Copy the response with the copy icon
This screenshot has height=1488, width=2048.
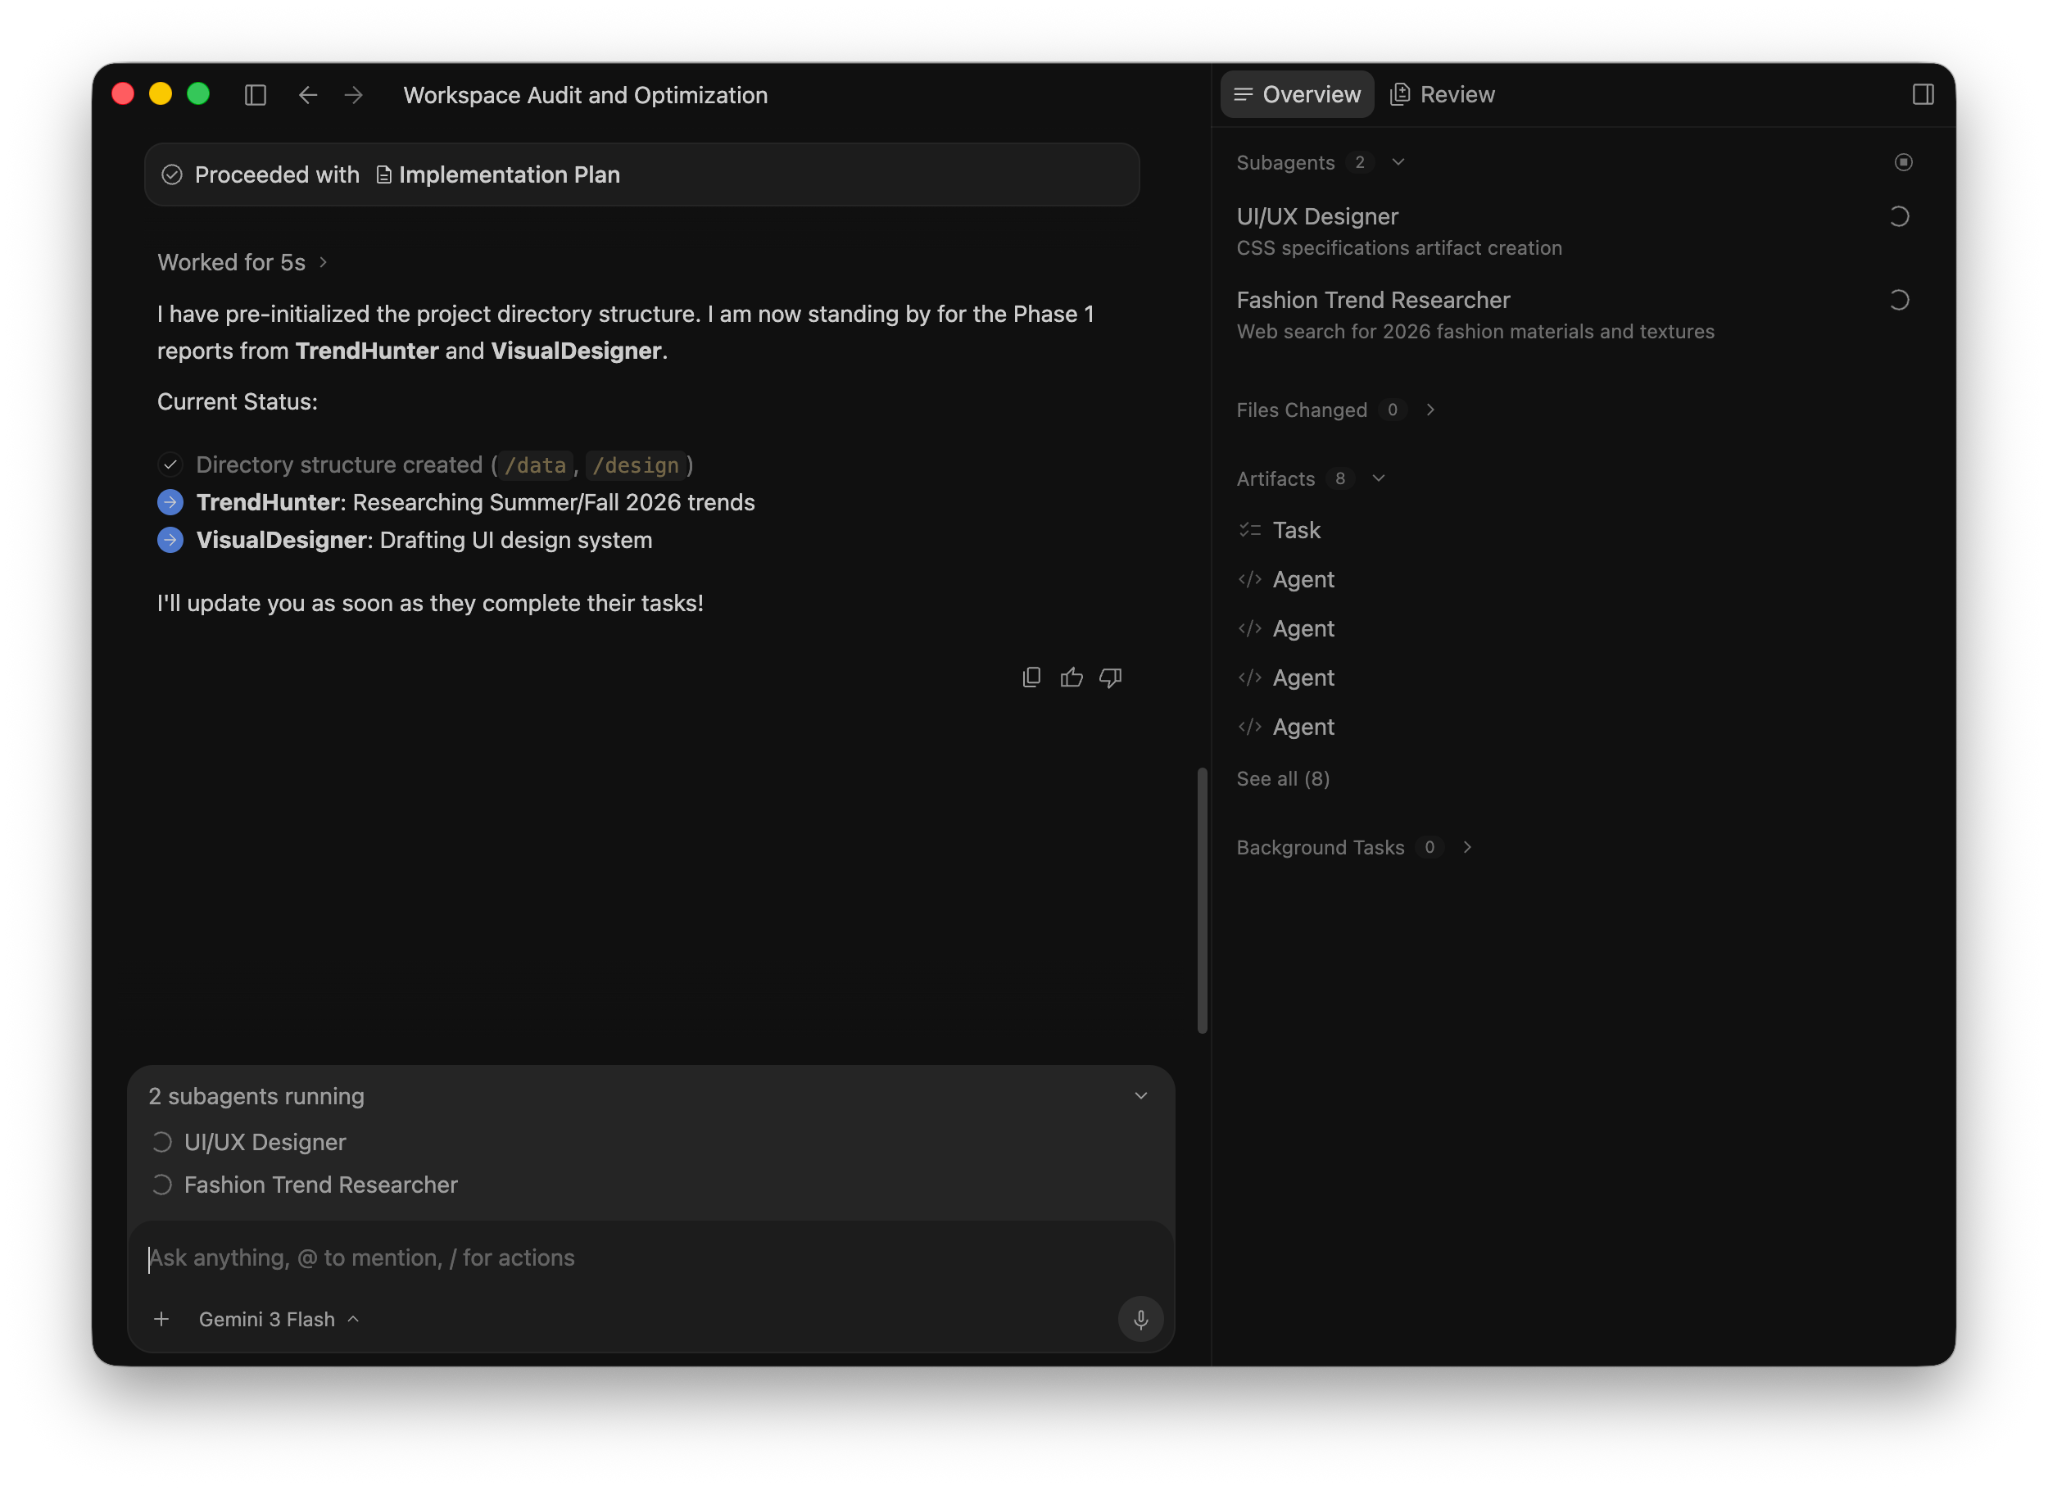point(1032,678)
